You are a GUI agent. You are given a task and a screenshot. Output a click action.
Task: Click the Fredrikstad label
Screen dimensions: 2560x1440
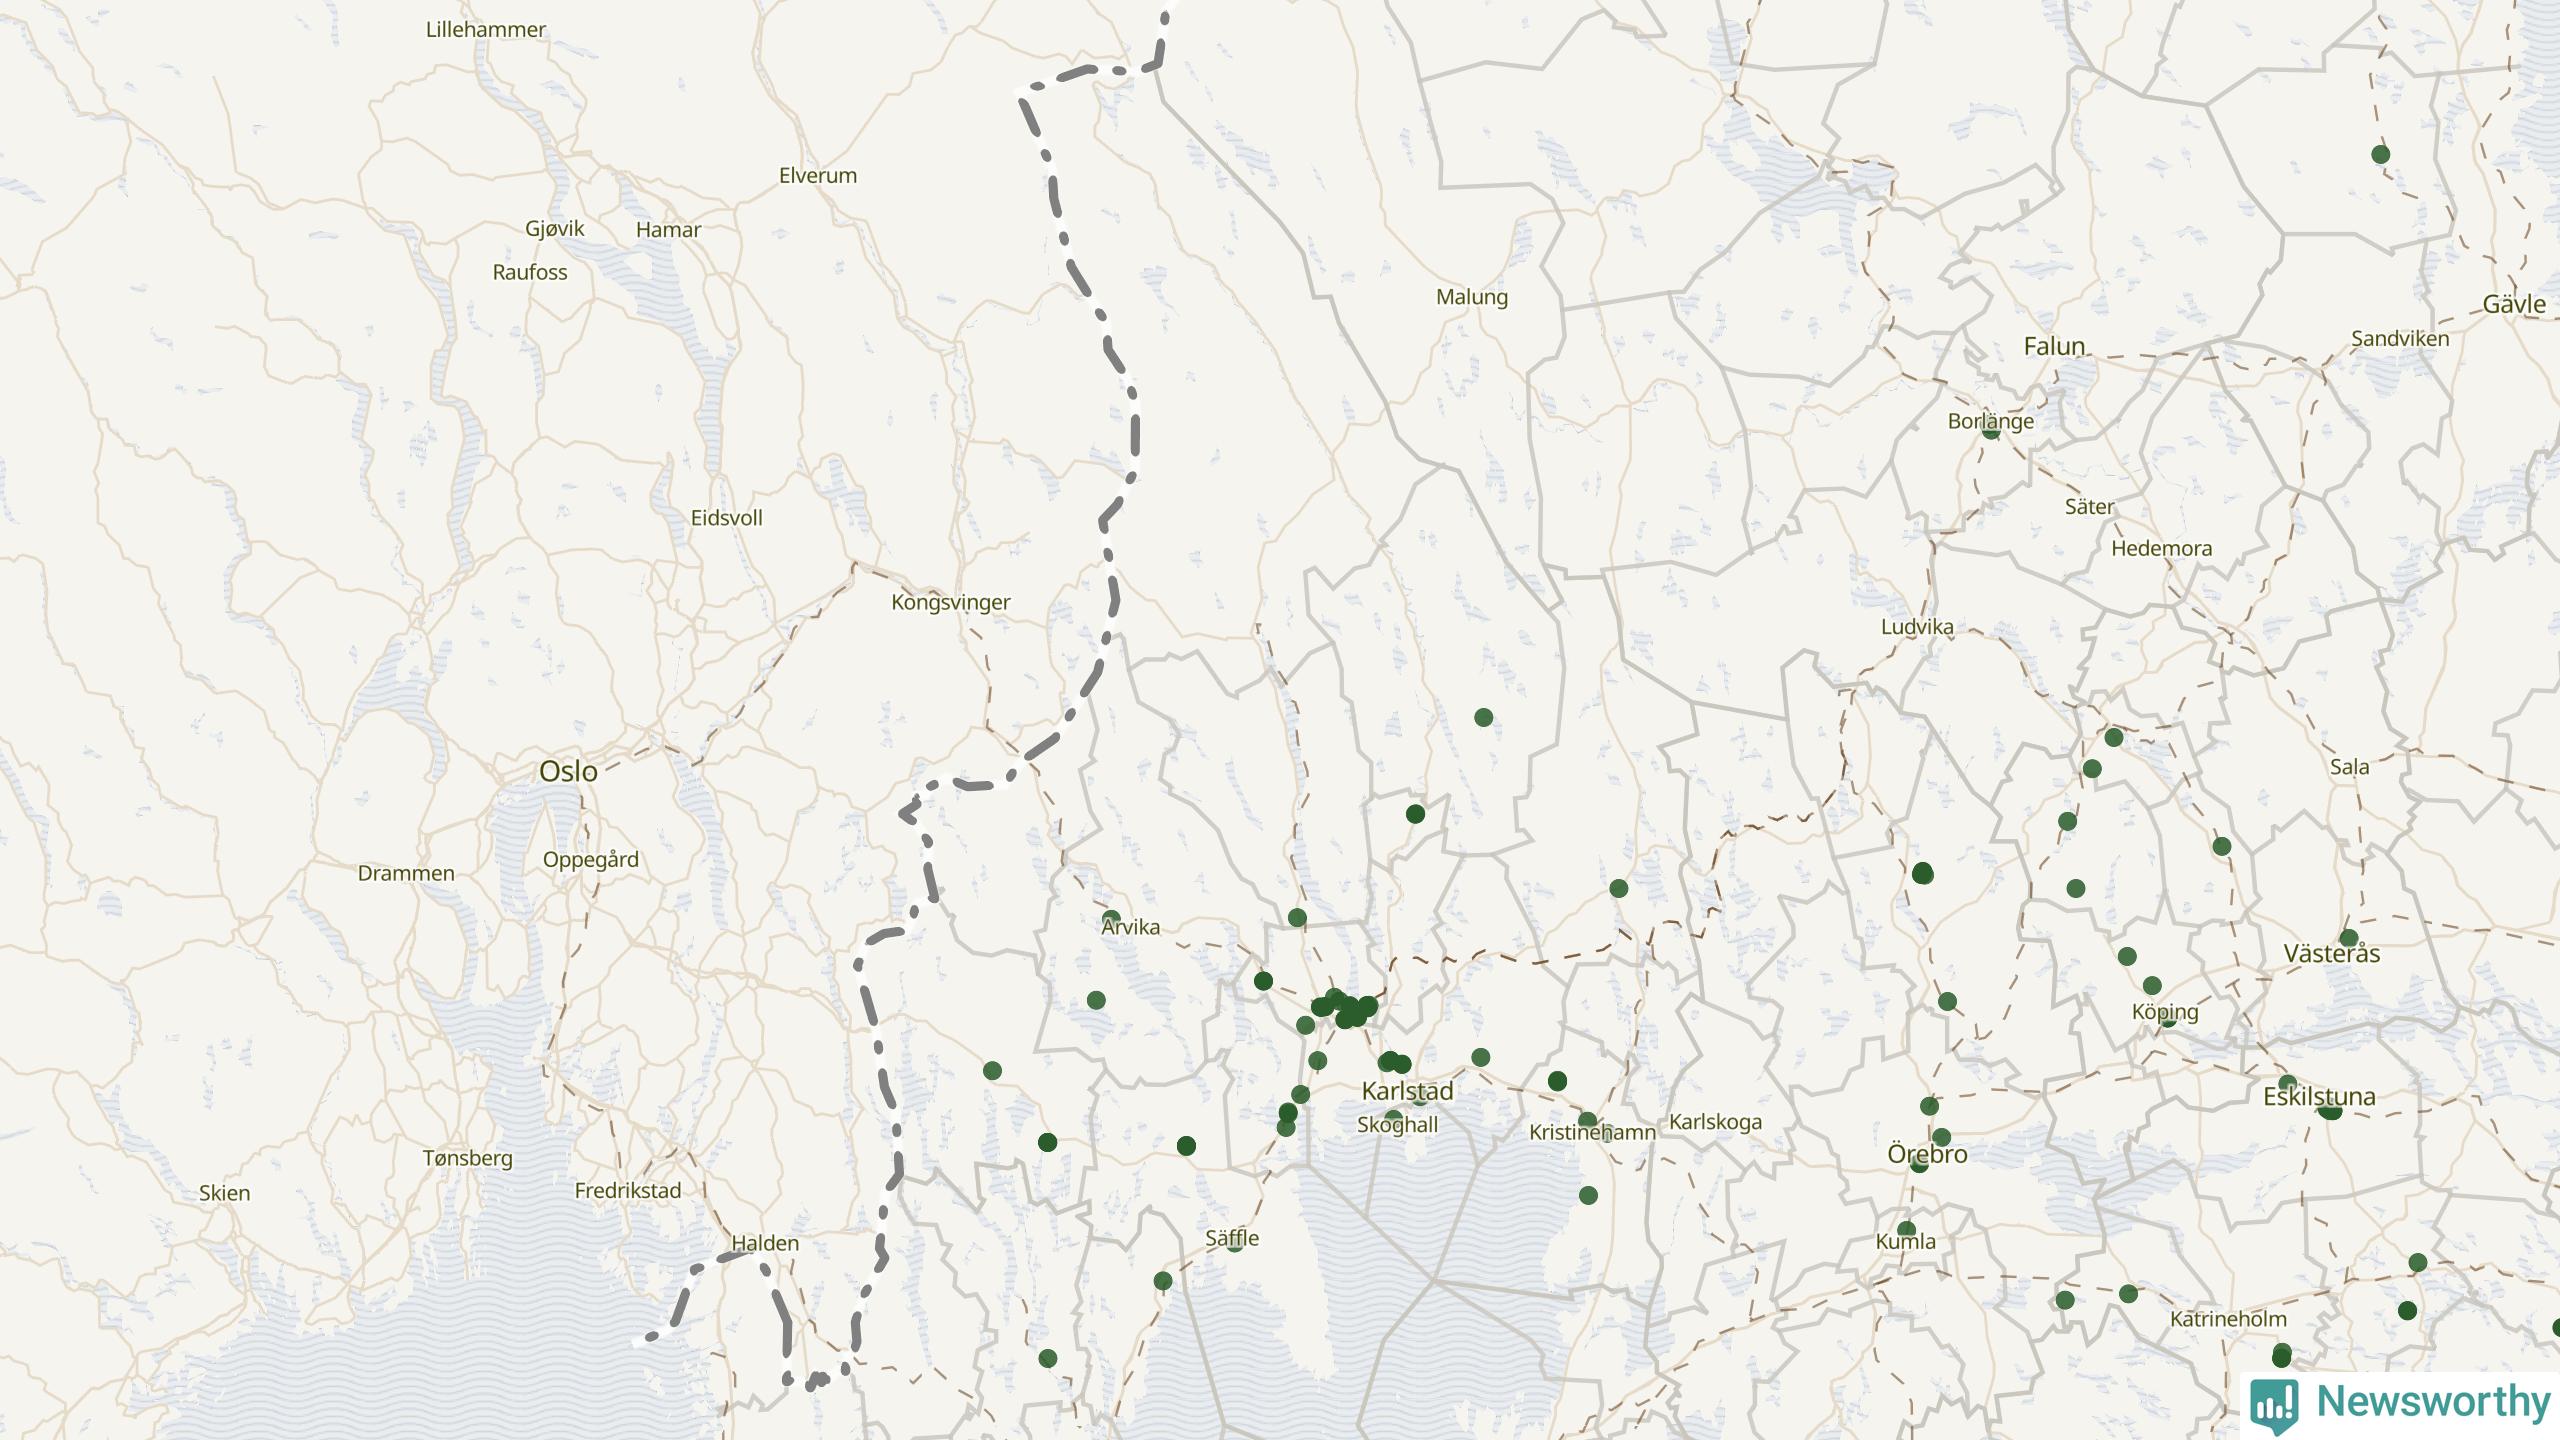tap(628, 1192)
